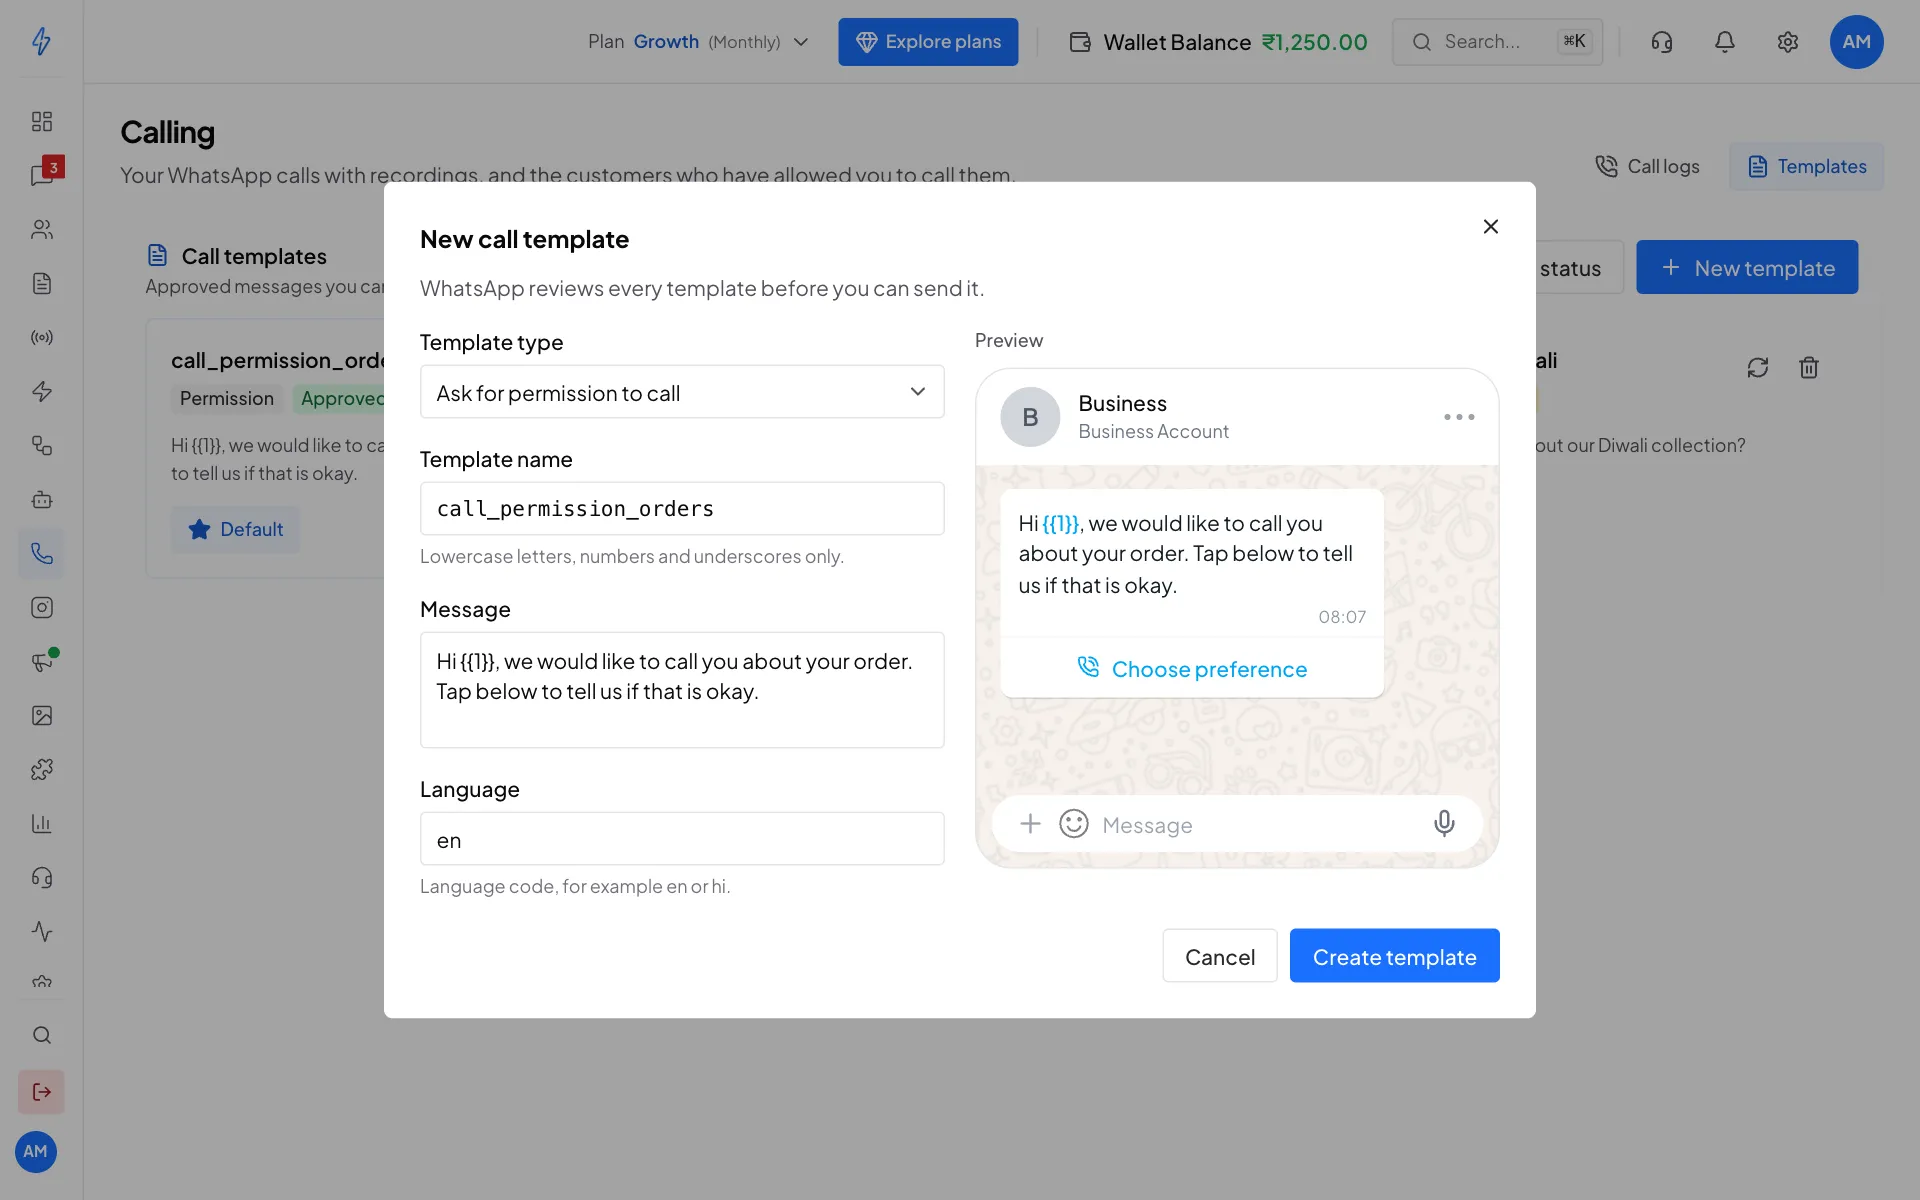Focus the top Search box
This screenshot has width=1920, height=1200.
click(1497, 42)
